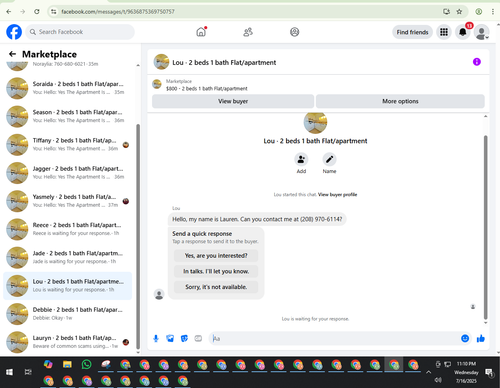Open the Friends icon in top navigation
The width and height of the screenshot is (500, 388).
coord(248,32)
